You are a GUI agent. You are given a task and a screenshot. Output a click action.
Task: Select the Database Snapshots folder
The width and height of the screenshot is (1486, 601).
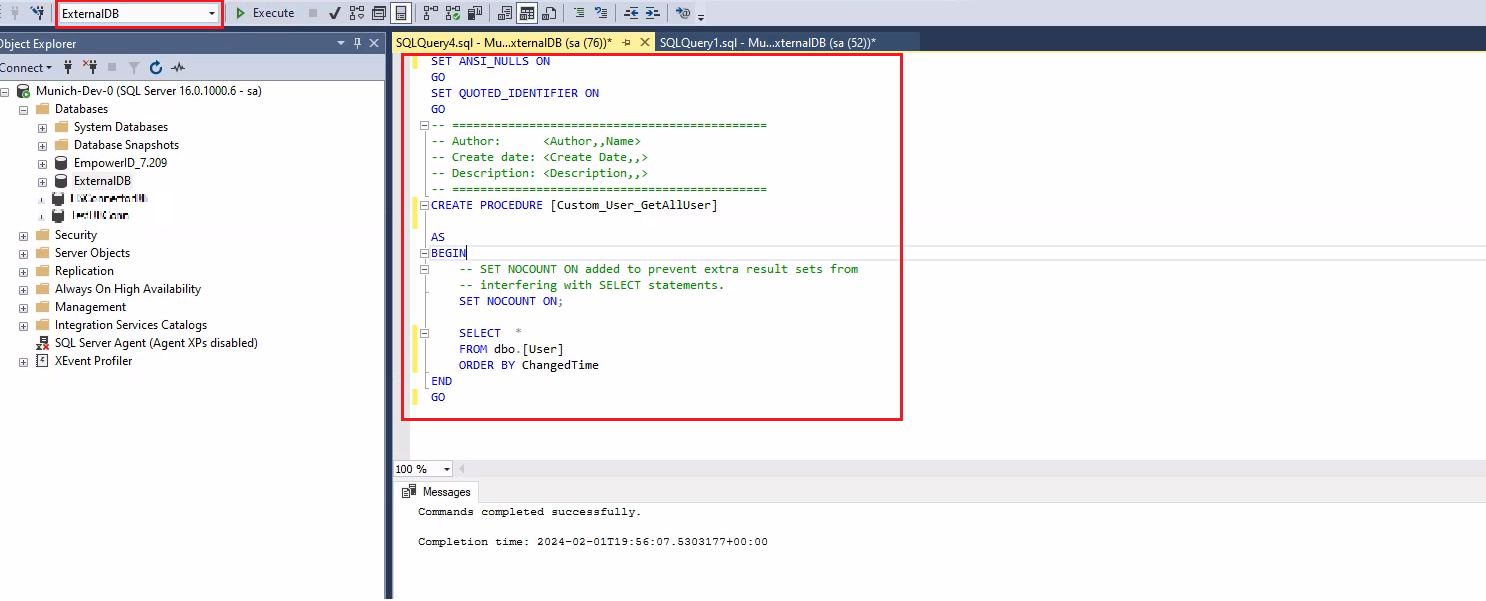[126, 145]
